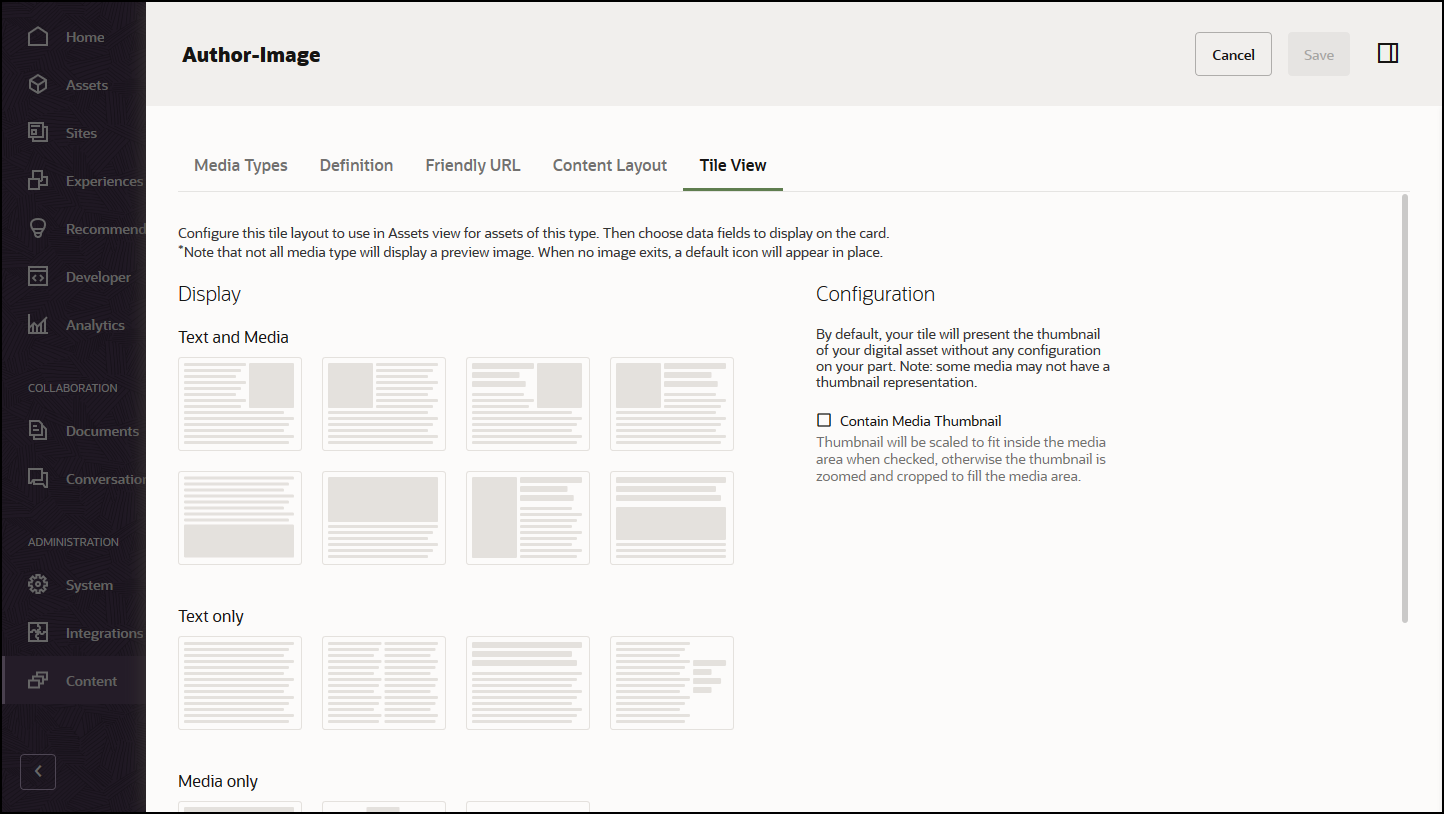Viewport: 1444px width, 814px height.
Task: Click the Configuration section heading
Action: click(x=875, y=294)
